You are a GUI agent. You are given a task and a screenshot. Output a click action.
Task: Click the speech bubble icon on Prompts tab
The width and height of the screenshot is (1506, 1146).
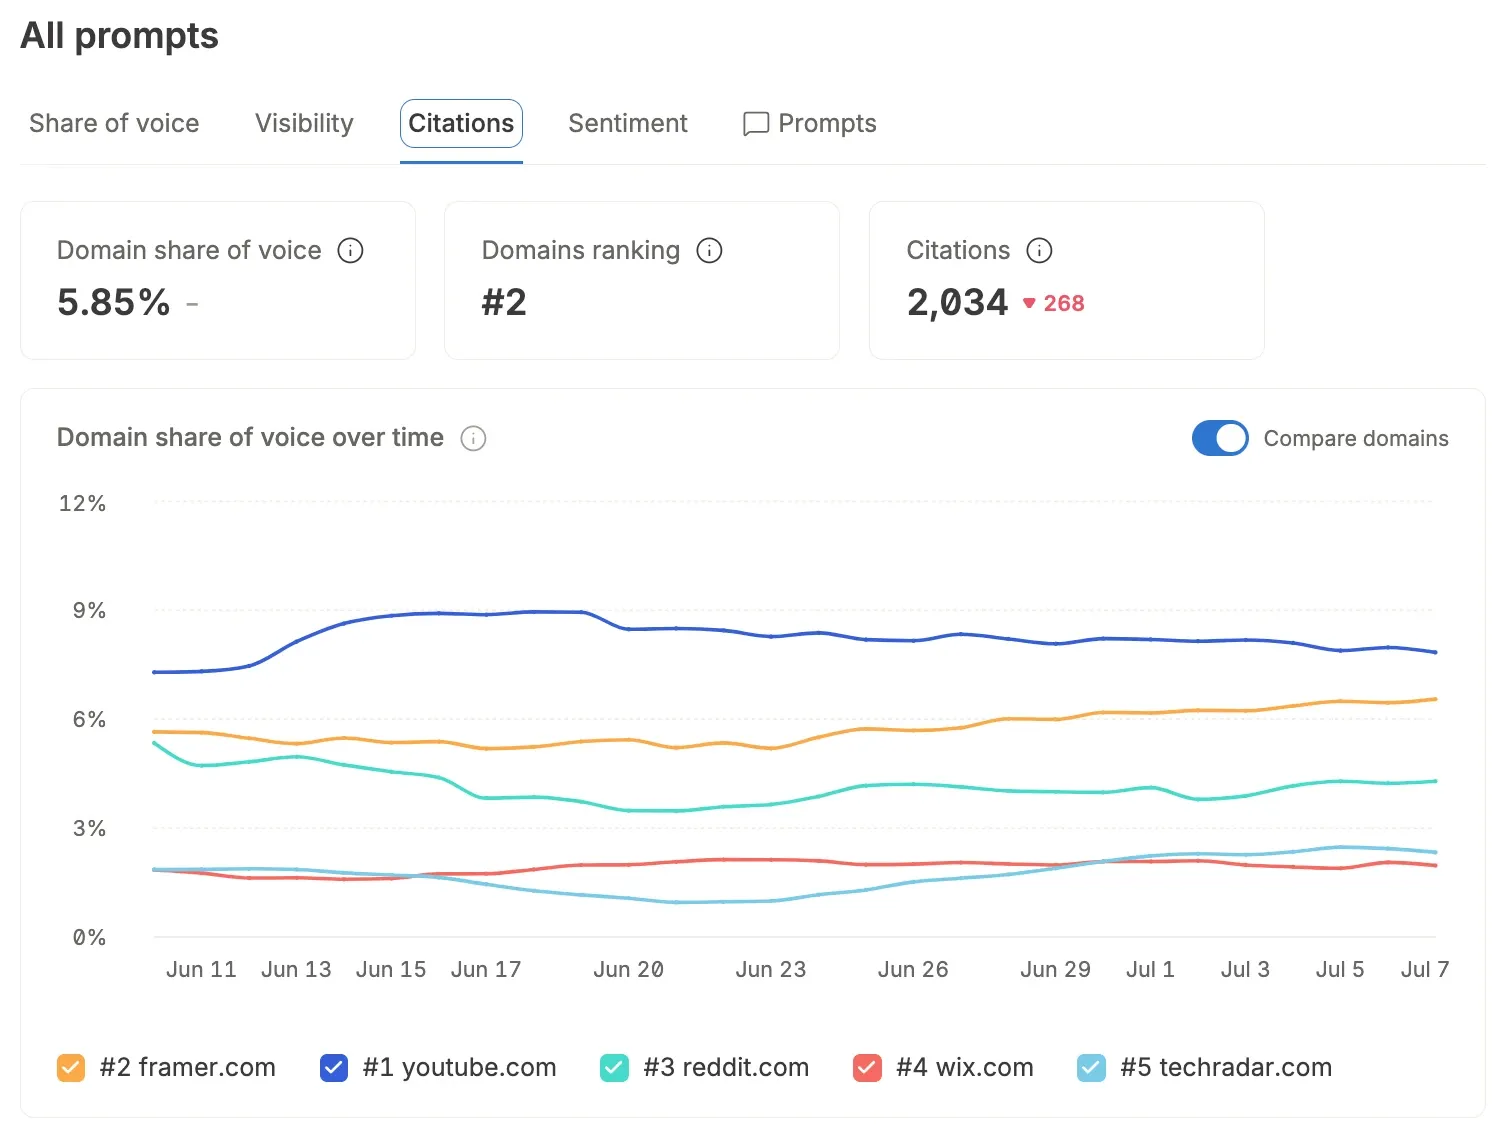(756, 124)
